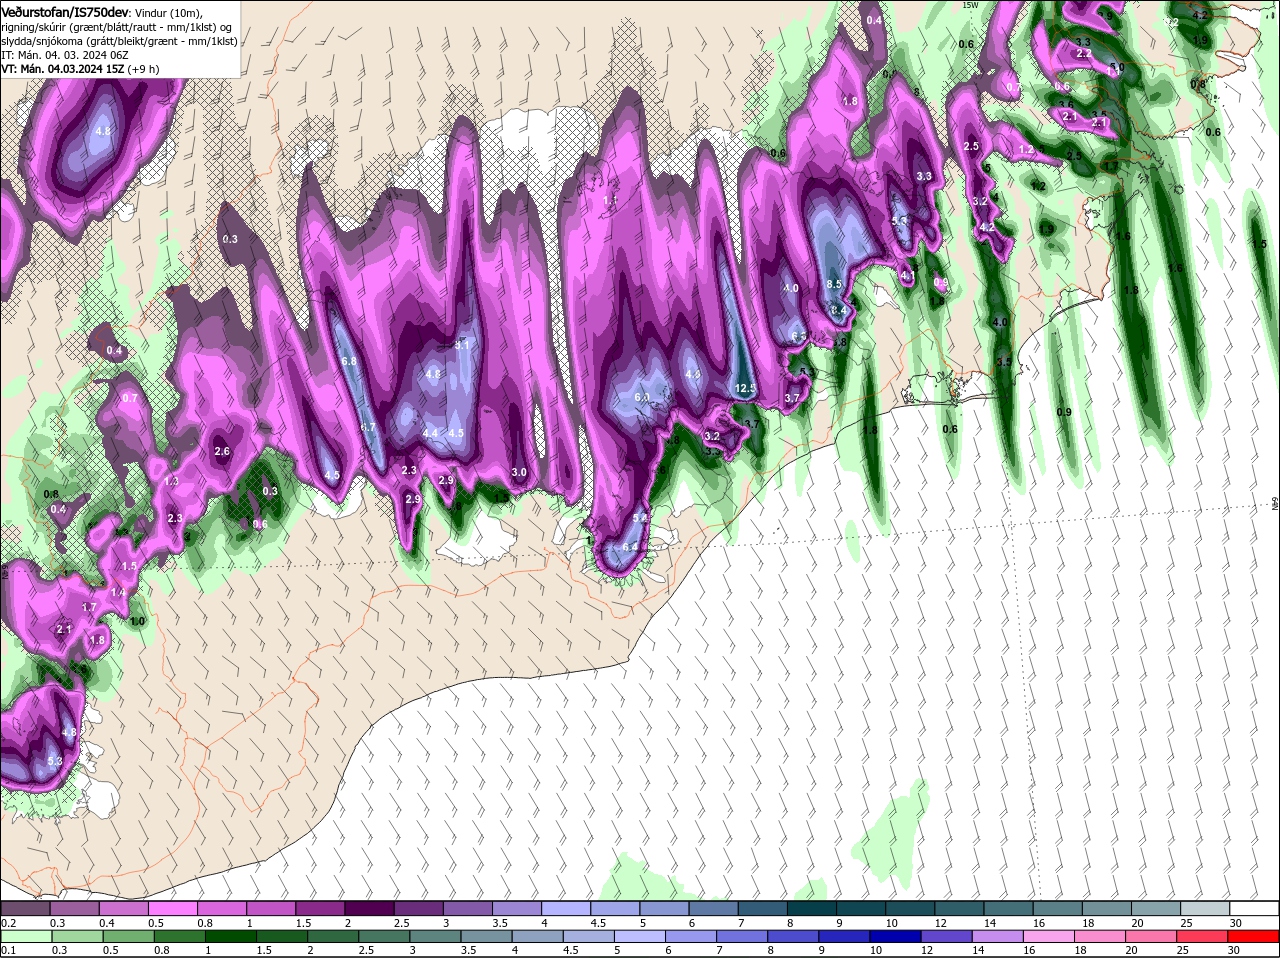
Task: Select slate blue snow swatch 6–7
Action: coord(714,908)
